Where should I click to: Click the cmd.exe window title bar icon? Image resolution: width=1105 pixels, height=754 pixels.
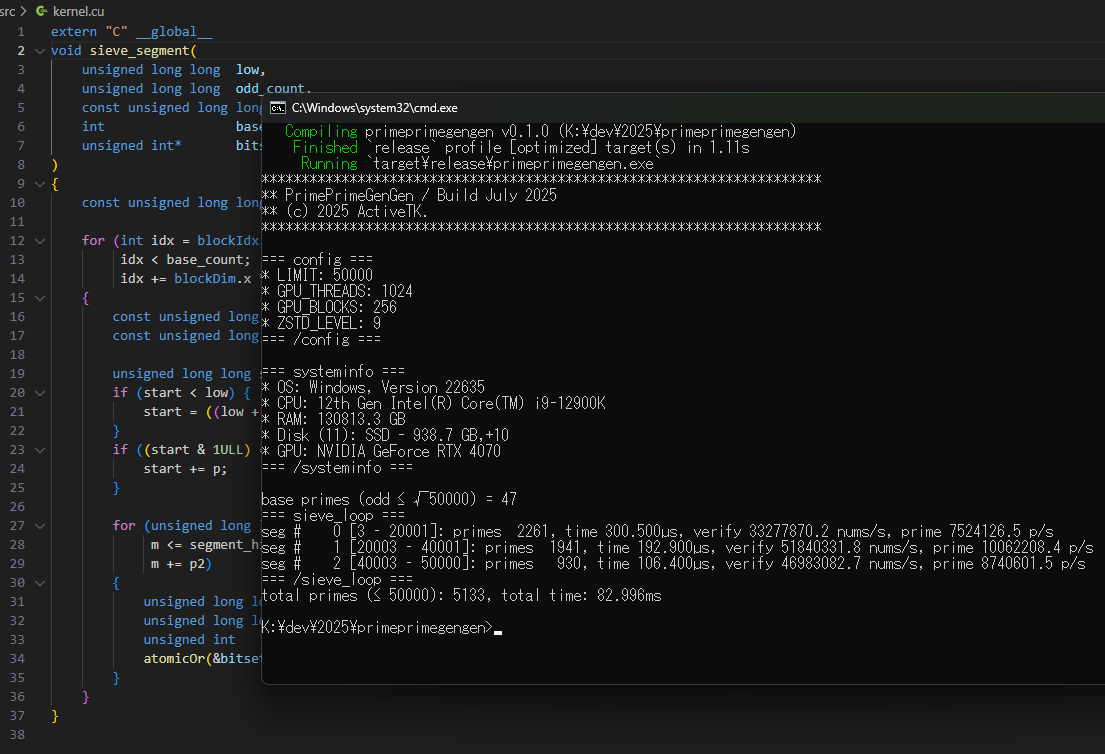(x=278, y=107)
